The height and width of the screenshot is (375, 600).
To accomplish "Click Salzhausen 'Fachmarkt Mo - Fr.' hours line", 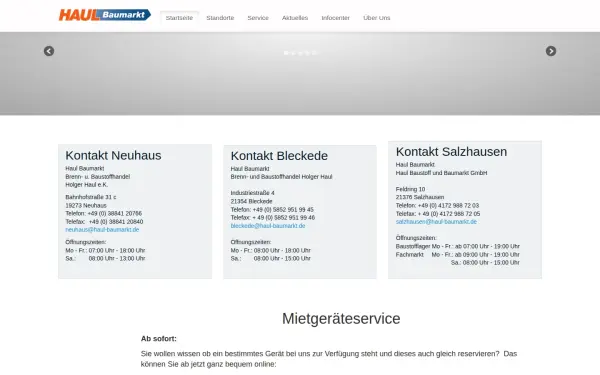I will point(458,254).
